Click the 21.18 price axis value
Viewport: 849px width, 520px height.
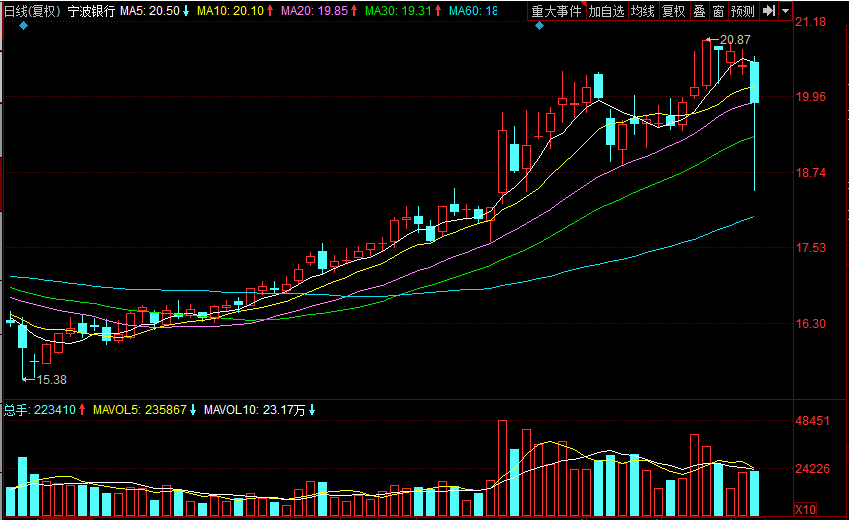[811, 22]
